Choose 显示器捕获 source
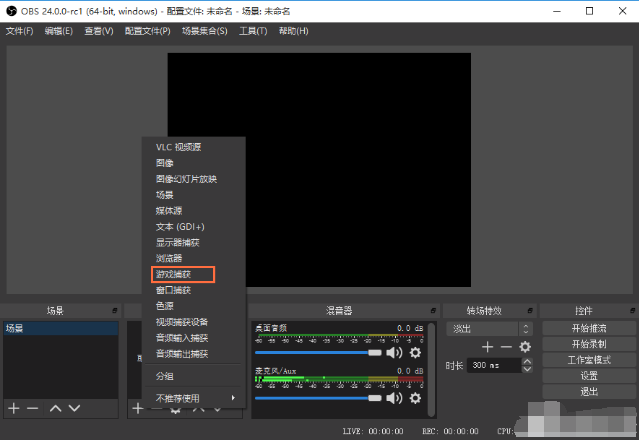 [178, 242]
